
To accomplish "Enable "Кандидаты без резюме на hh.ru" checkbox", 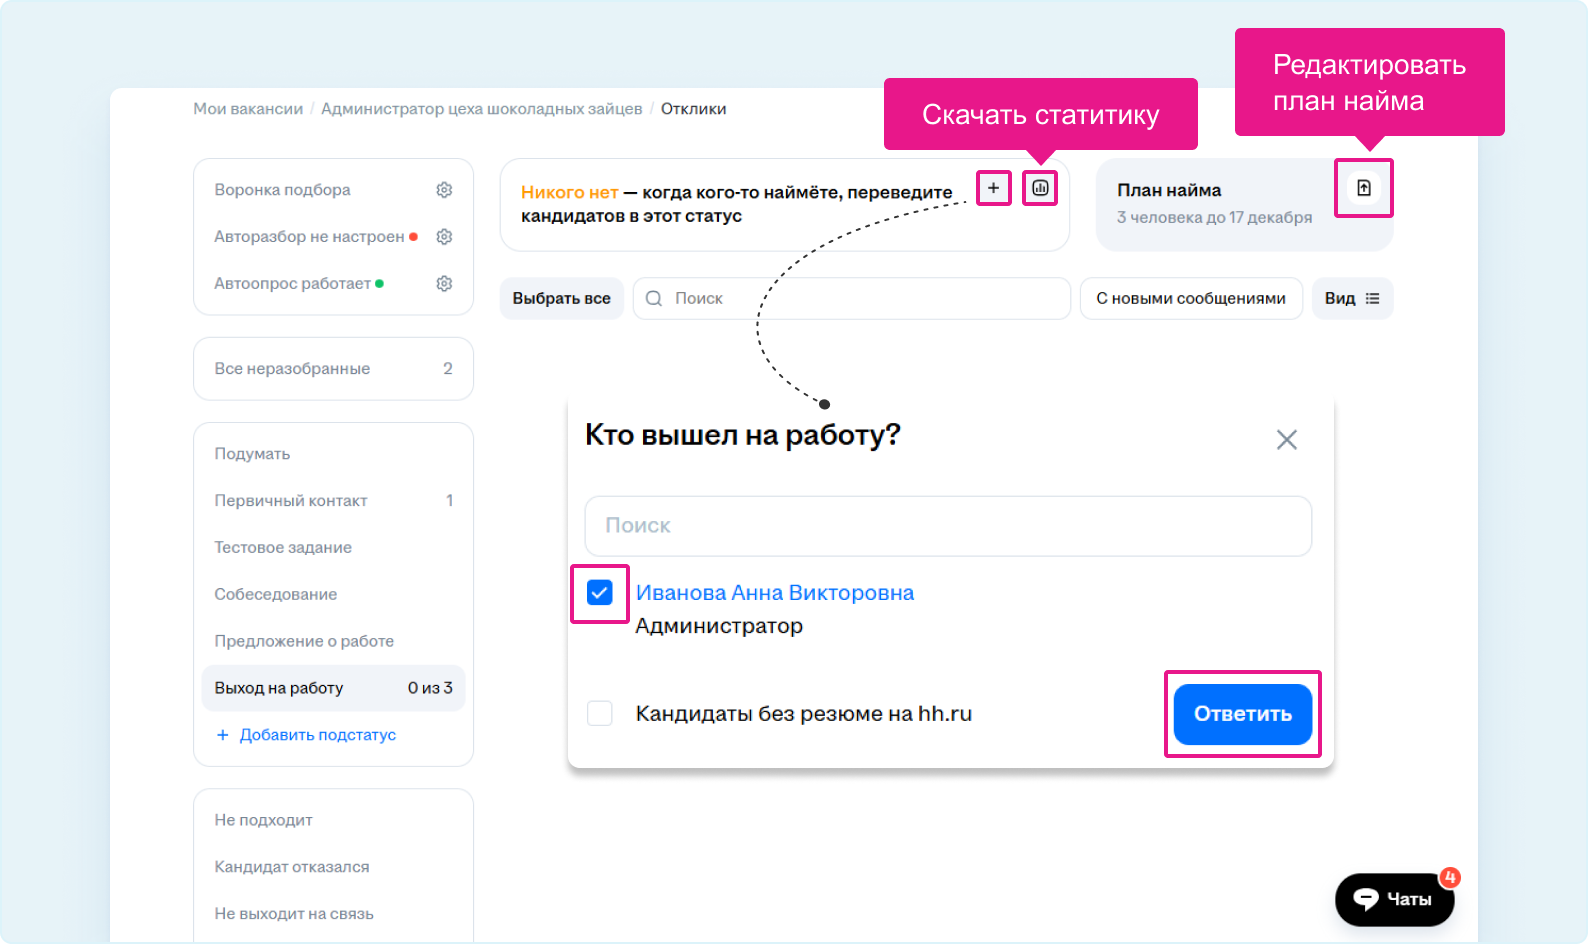I will pos(600,714).
